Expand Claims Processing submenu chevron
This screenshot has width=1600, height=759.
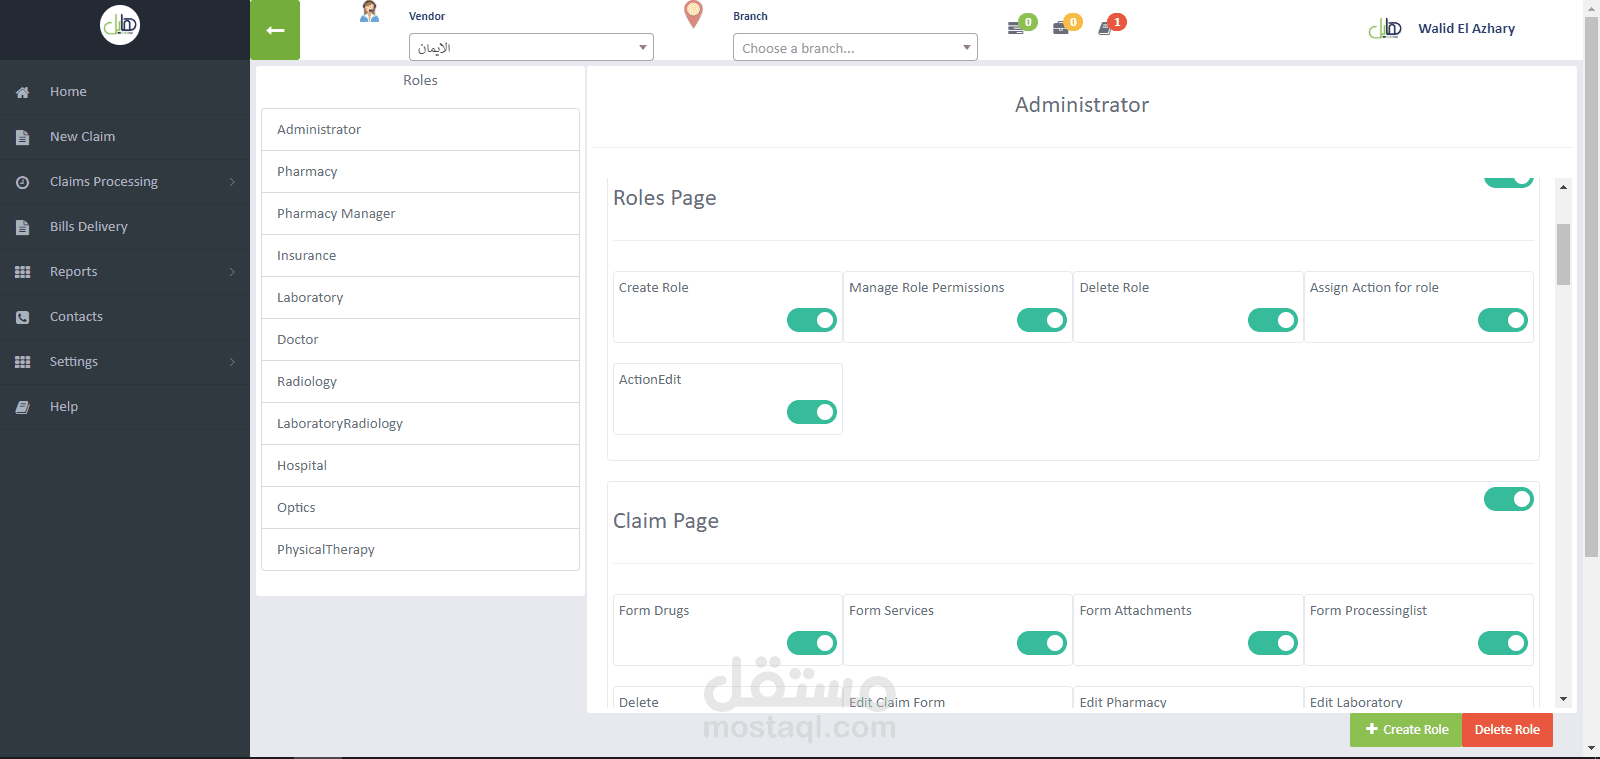pyautogui.click(x=232, y=182)
